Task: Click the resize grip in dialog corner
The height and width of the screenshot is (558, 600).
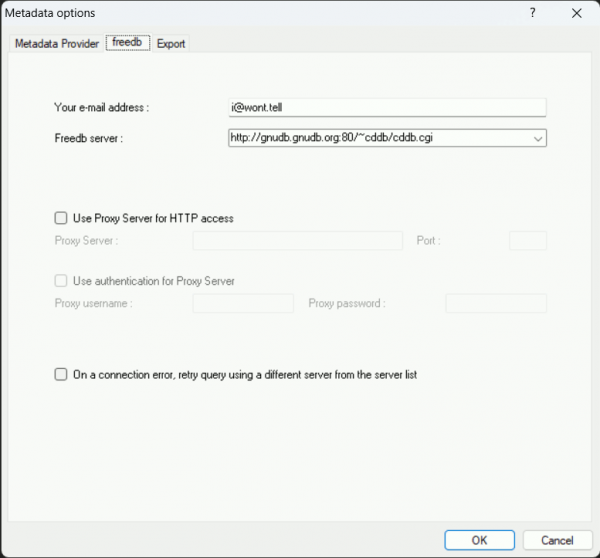Action: [x=594, y=552]
